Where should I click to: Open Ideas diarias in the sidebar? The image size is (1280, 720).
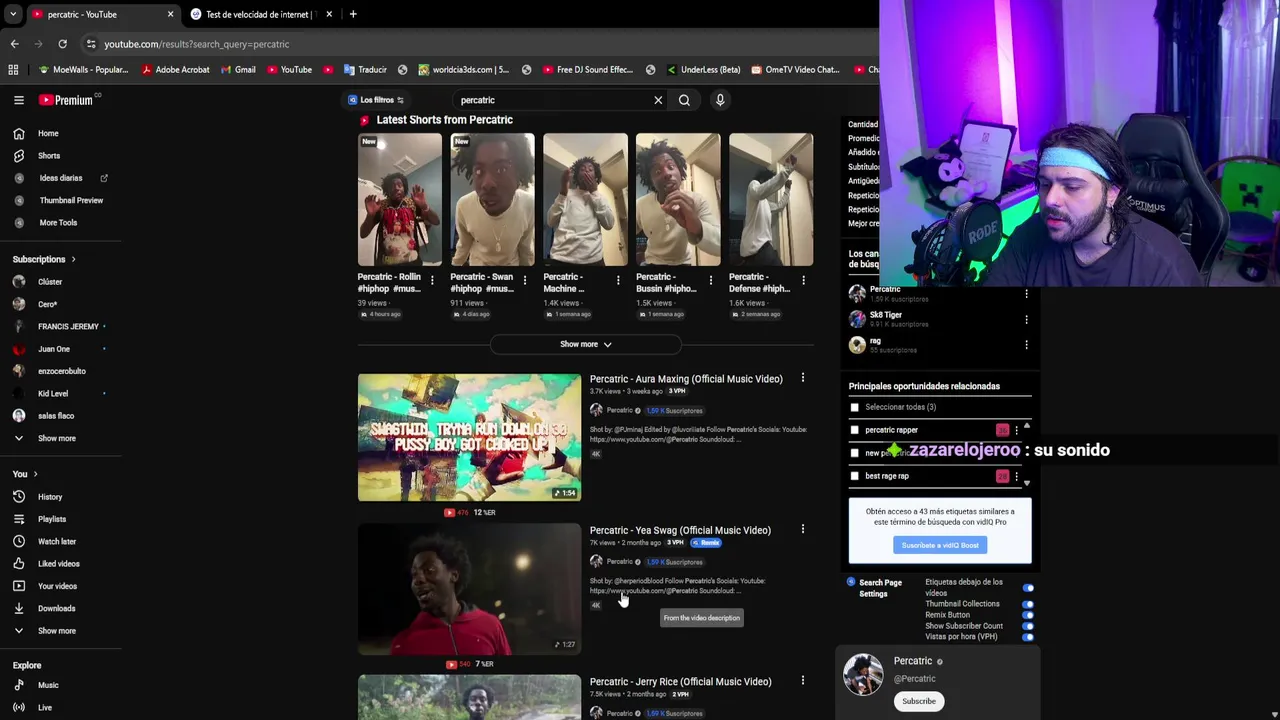61,178
